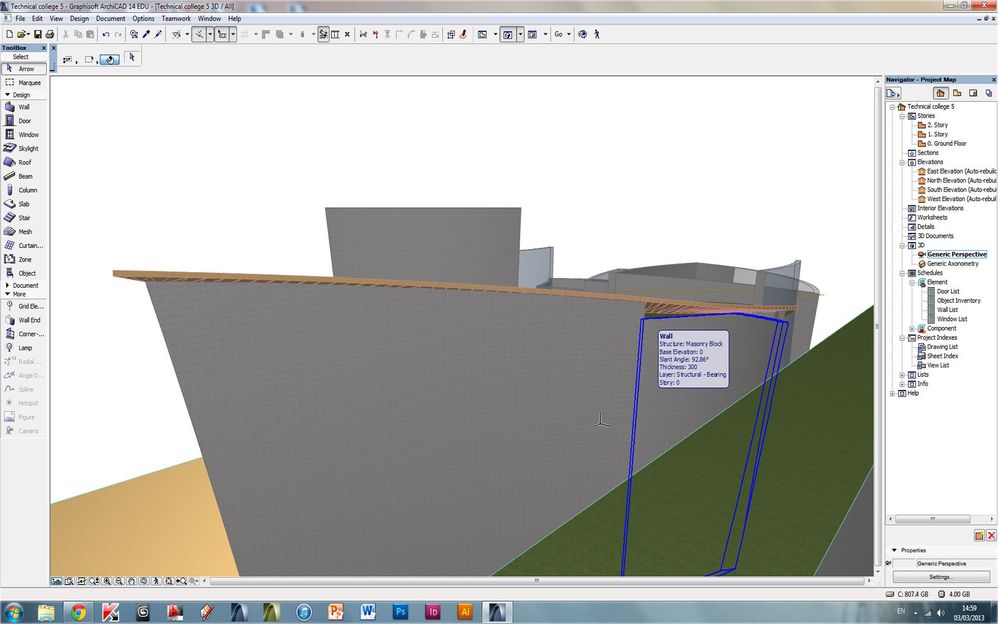This screenshot has width=998, height=624.
Task: Toggle the Marquee tool
Action: coord(27,83)
